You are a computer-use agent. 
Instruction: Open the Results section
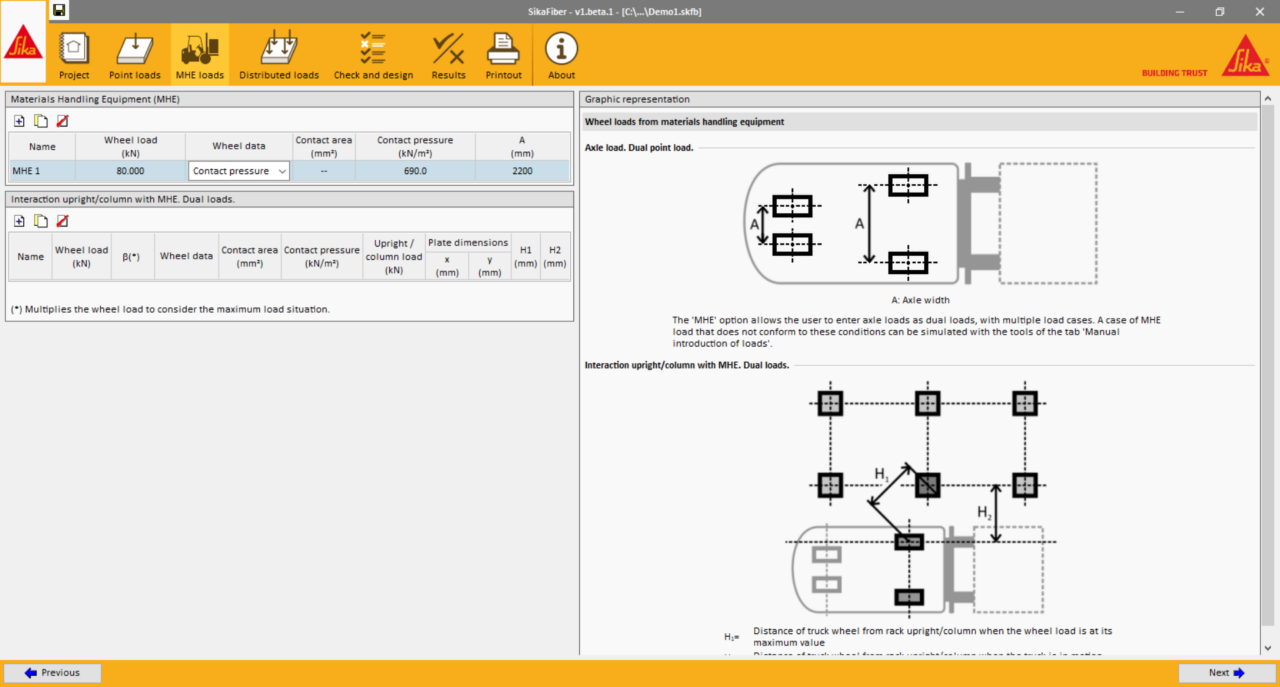click(448, 55)
